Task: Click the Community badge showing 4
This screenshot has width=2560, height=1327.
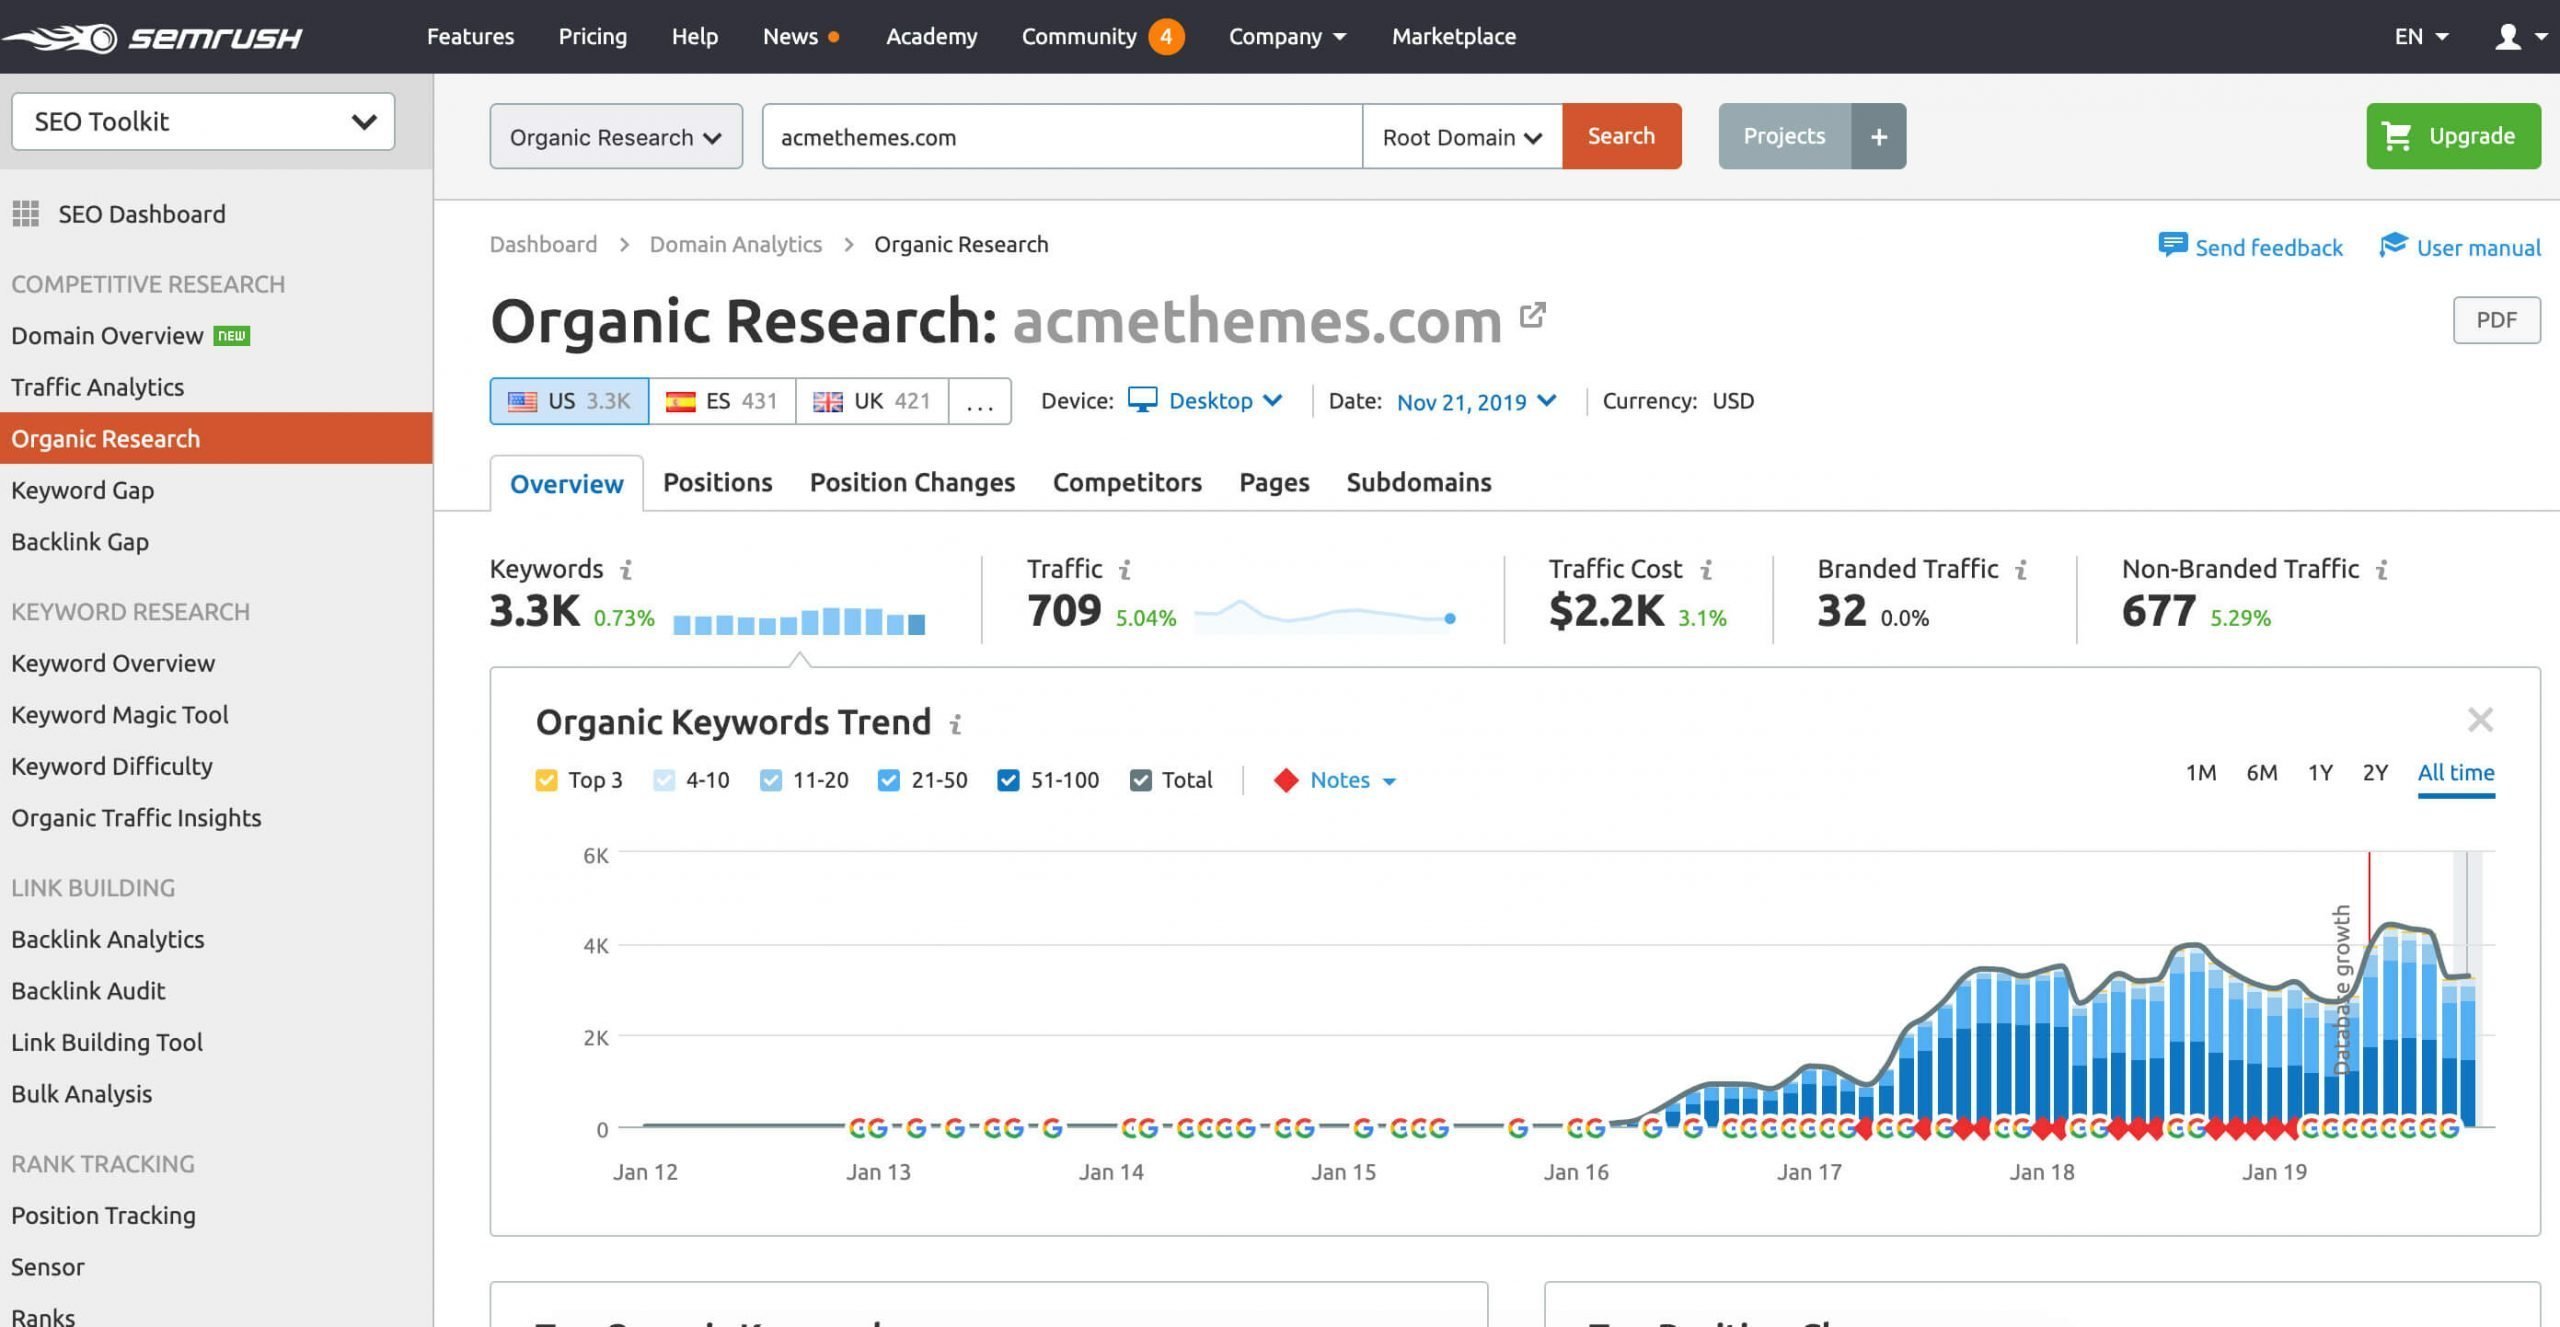Action: tap(1166, 37)
